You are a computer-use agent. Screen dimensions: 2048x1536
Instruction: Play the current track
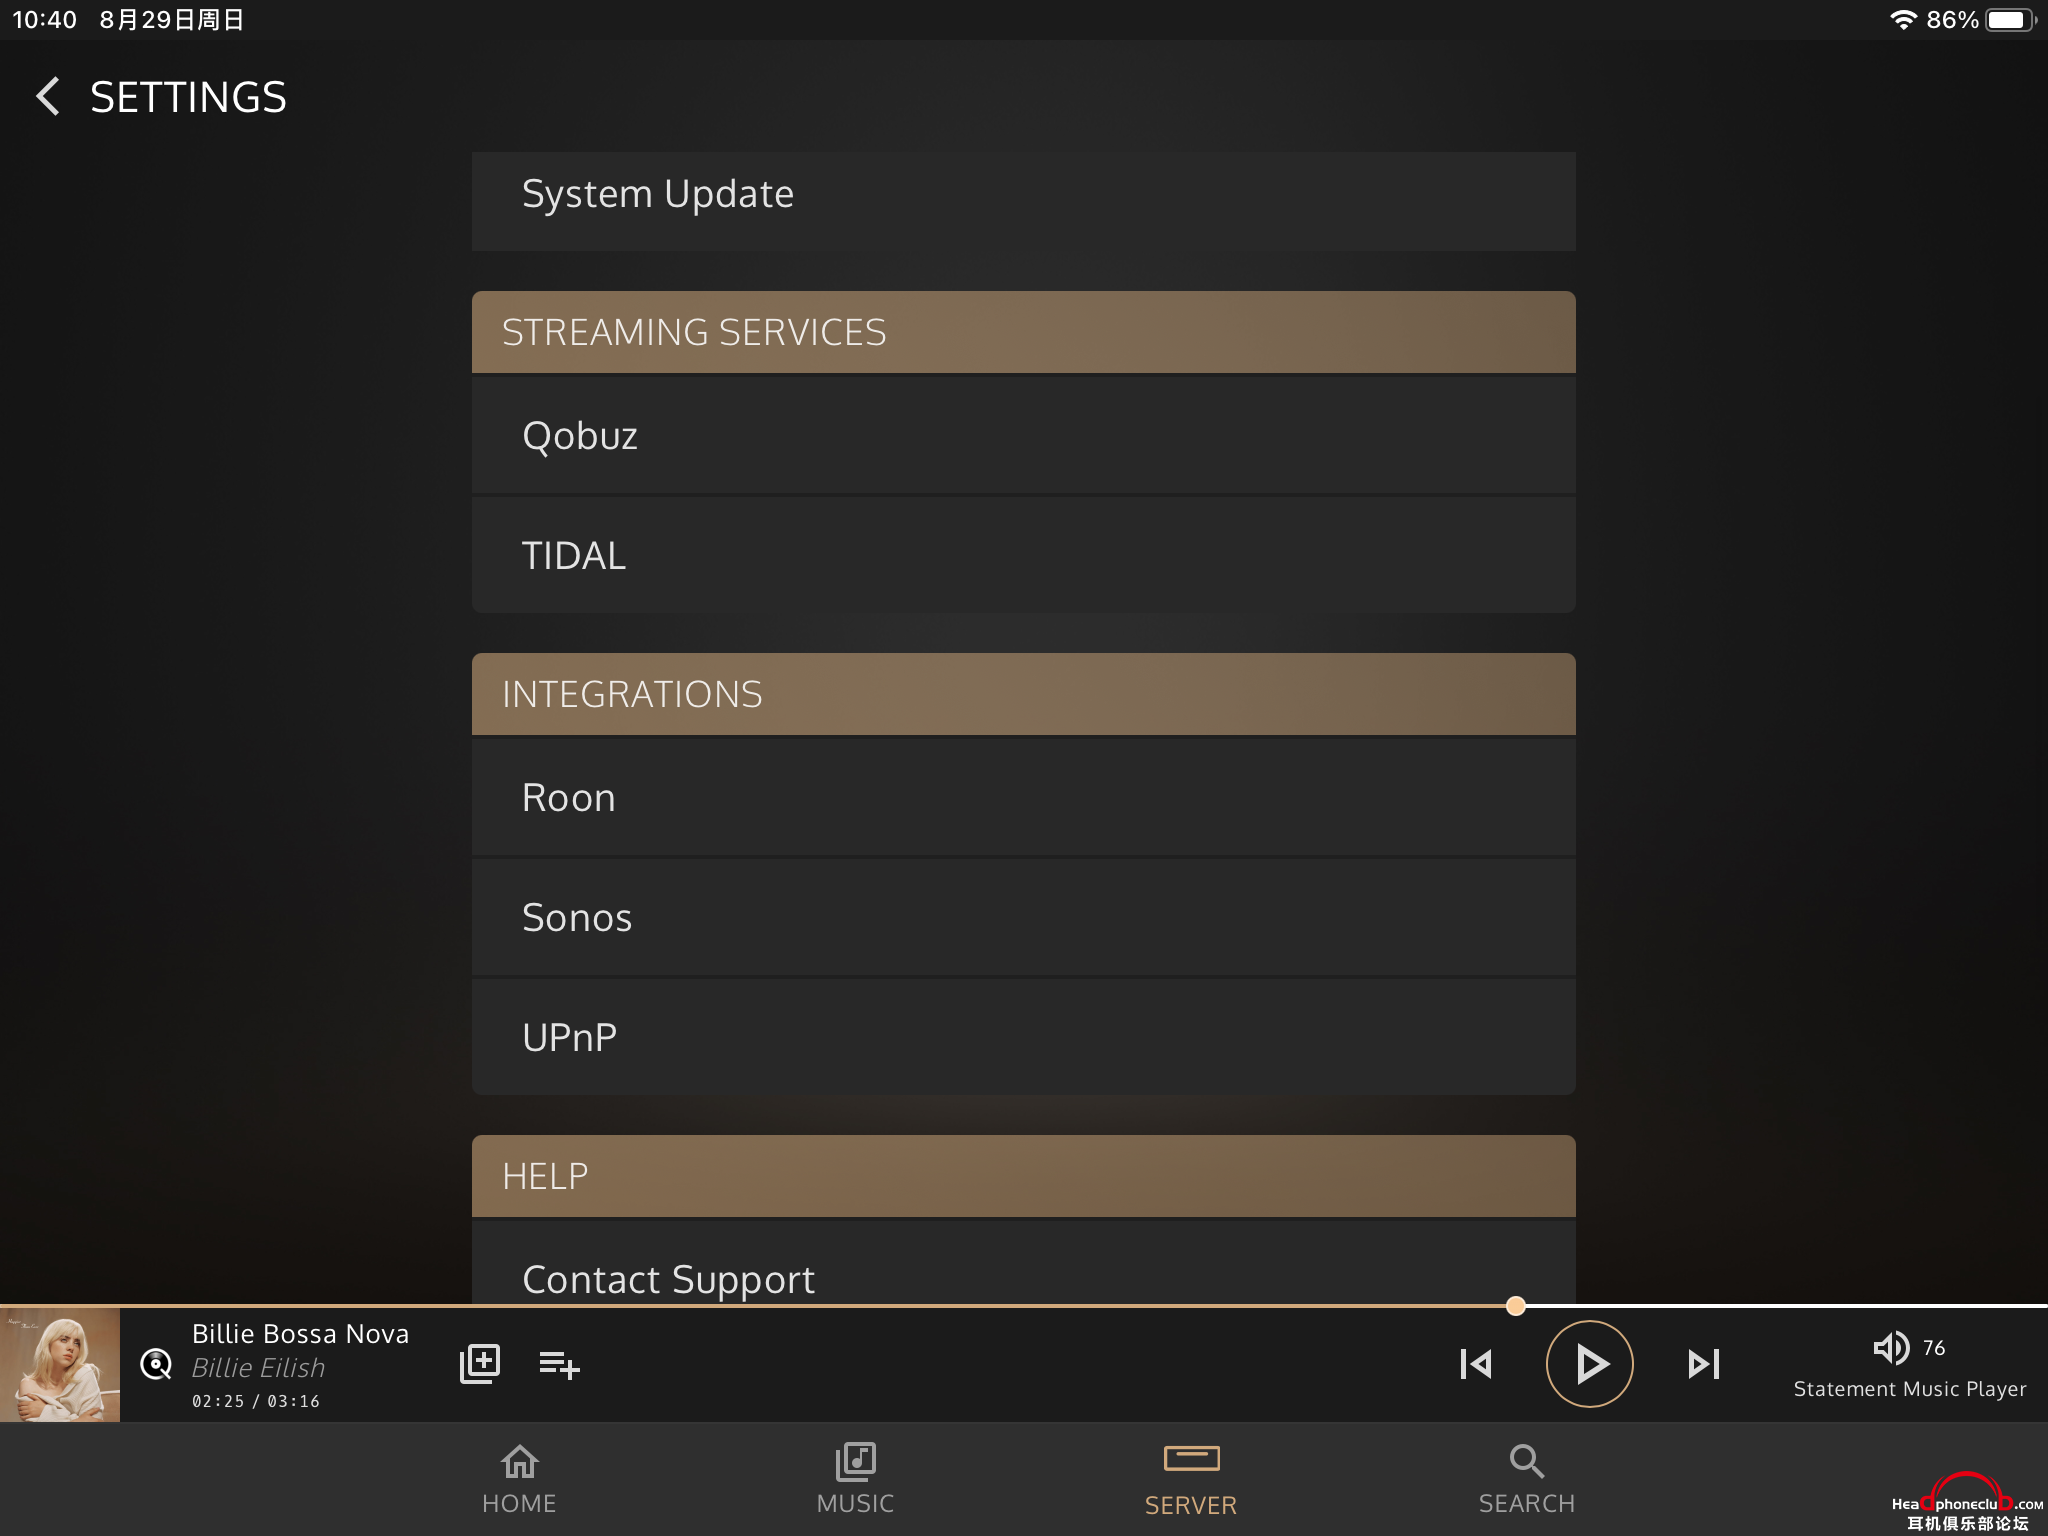click(x=1590, y=1364)
